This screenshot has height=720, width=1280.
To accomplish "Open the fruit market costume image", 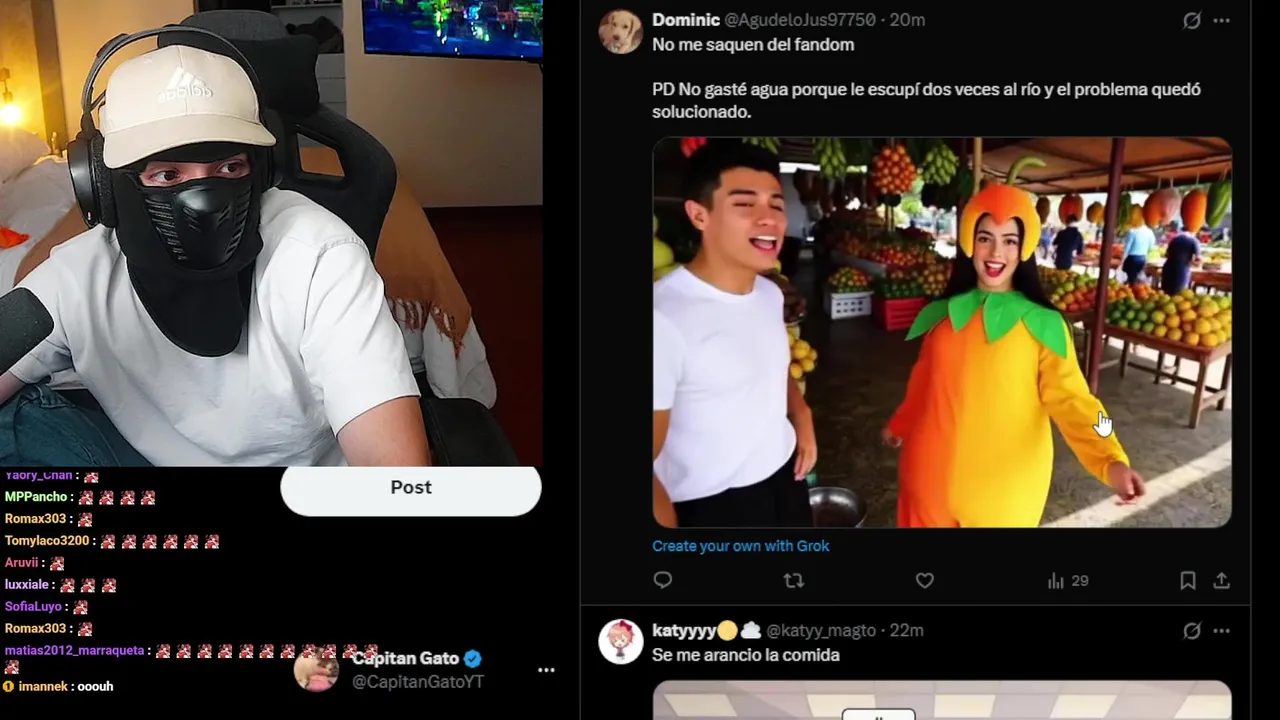I will tap(942, 332).
